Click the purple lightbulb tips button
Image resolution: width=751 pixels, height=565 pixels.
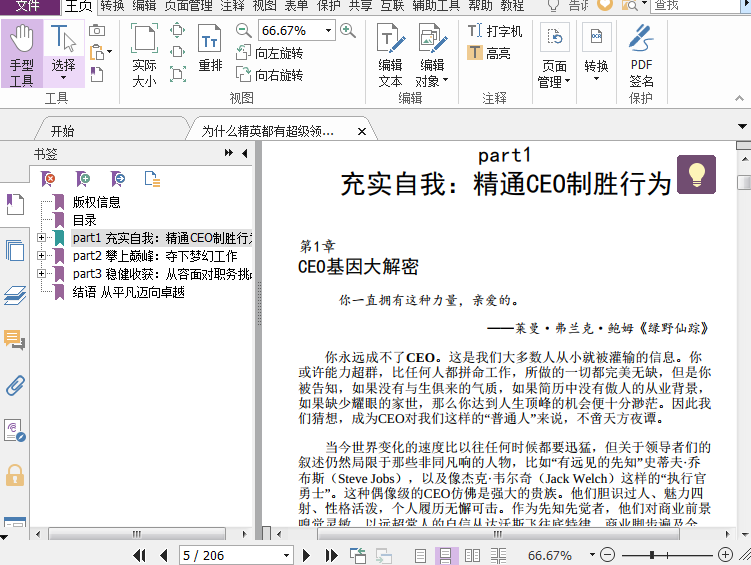tap(696, 174)
